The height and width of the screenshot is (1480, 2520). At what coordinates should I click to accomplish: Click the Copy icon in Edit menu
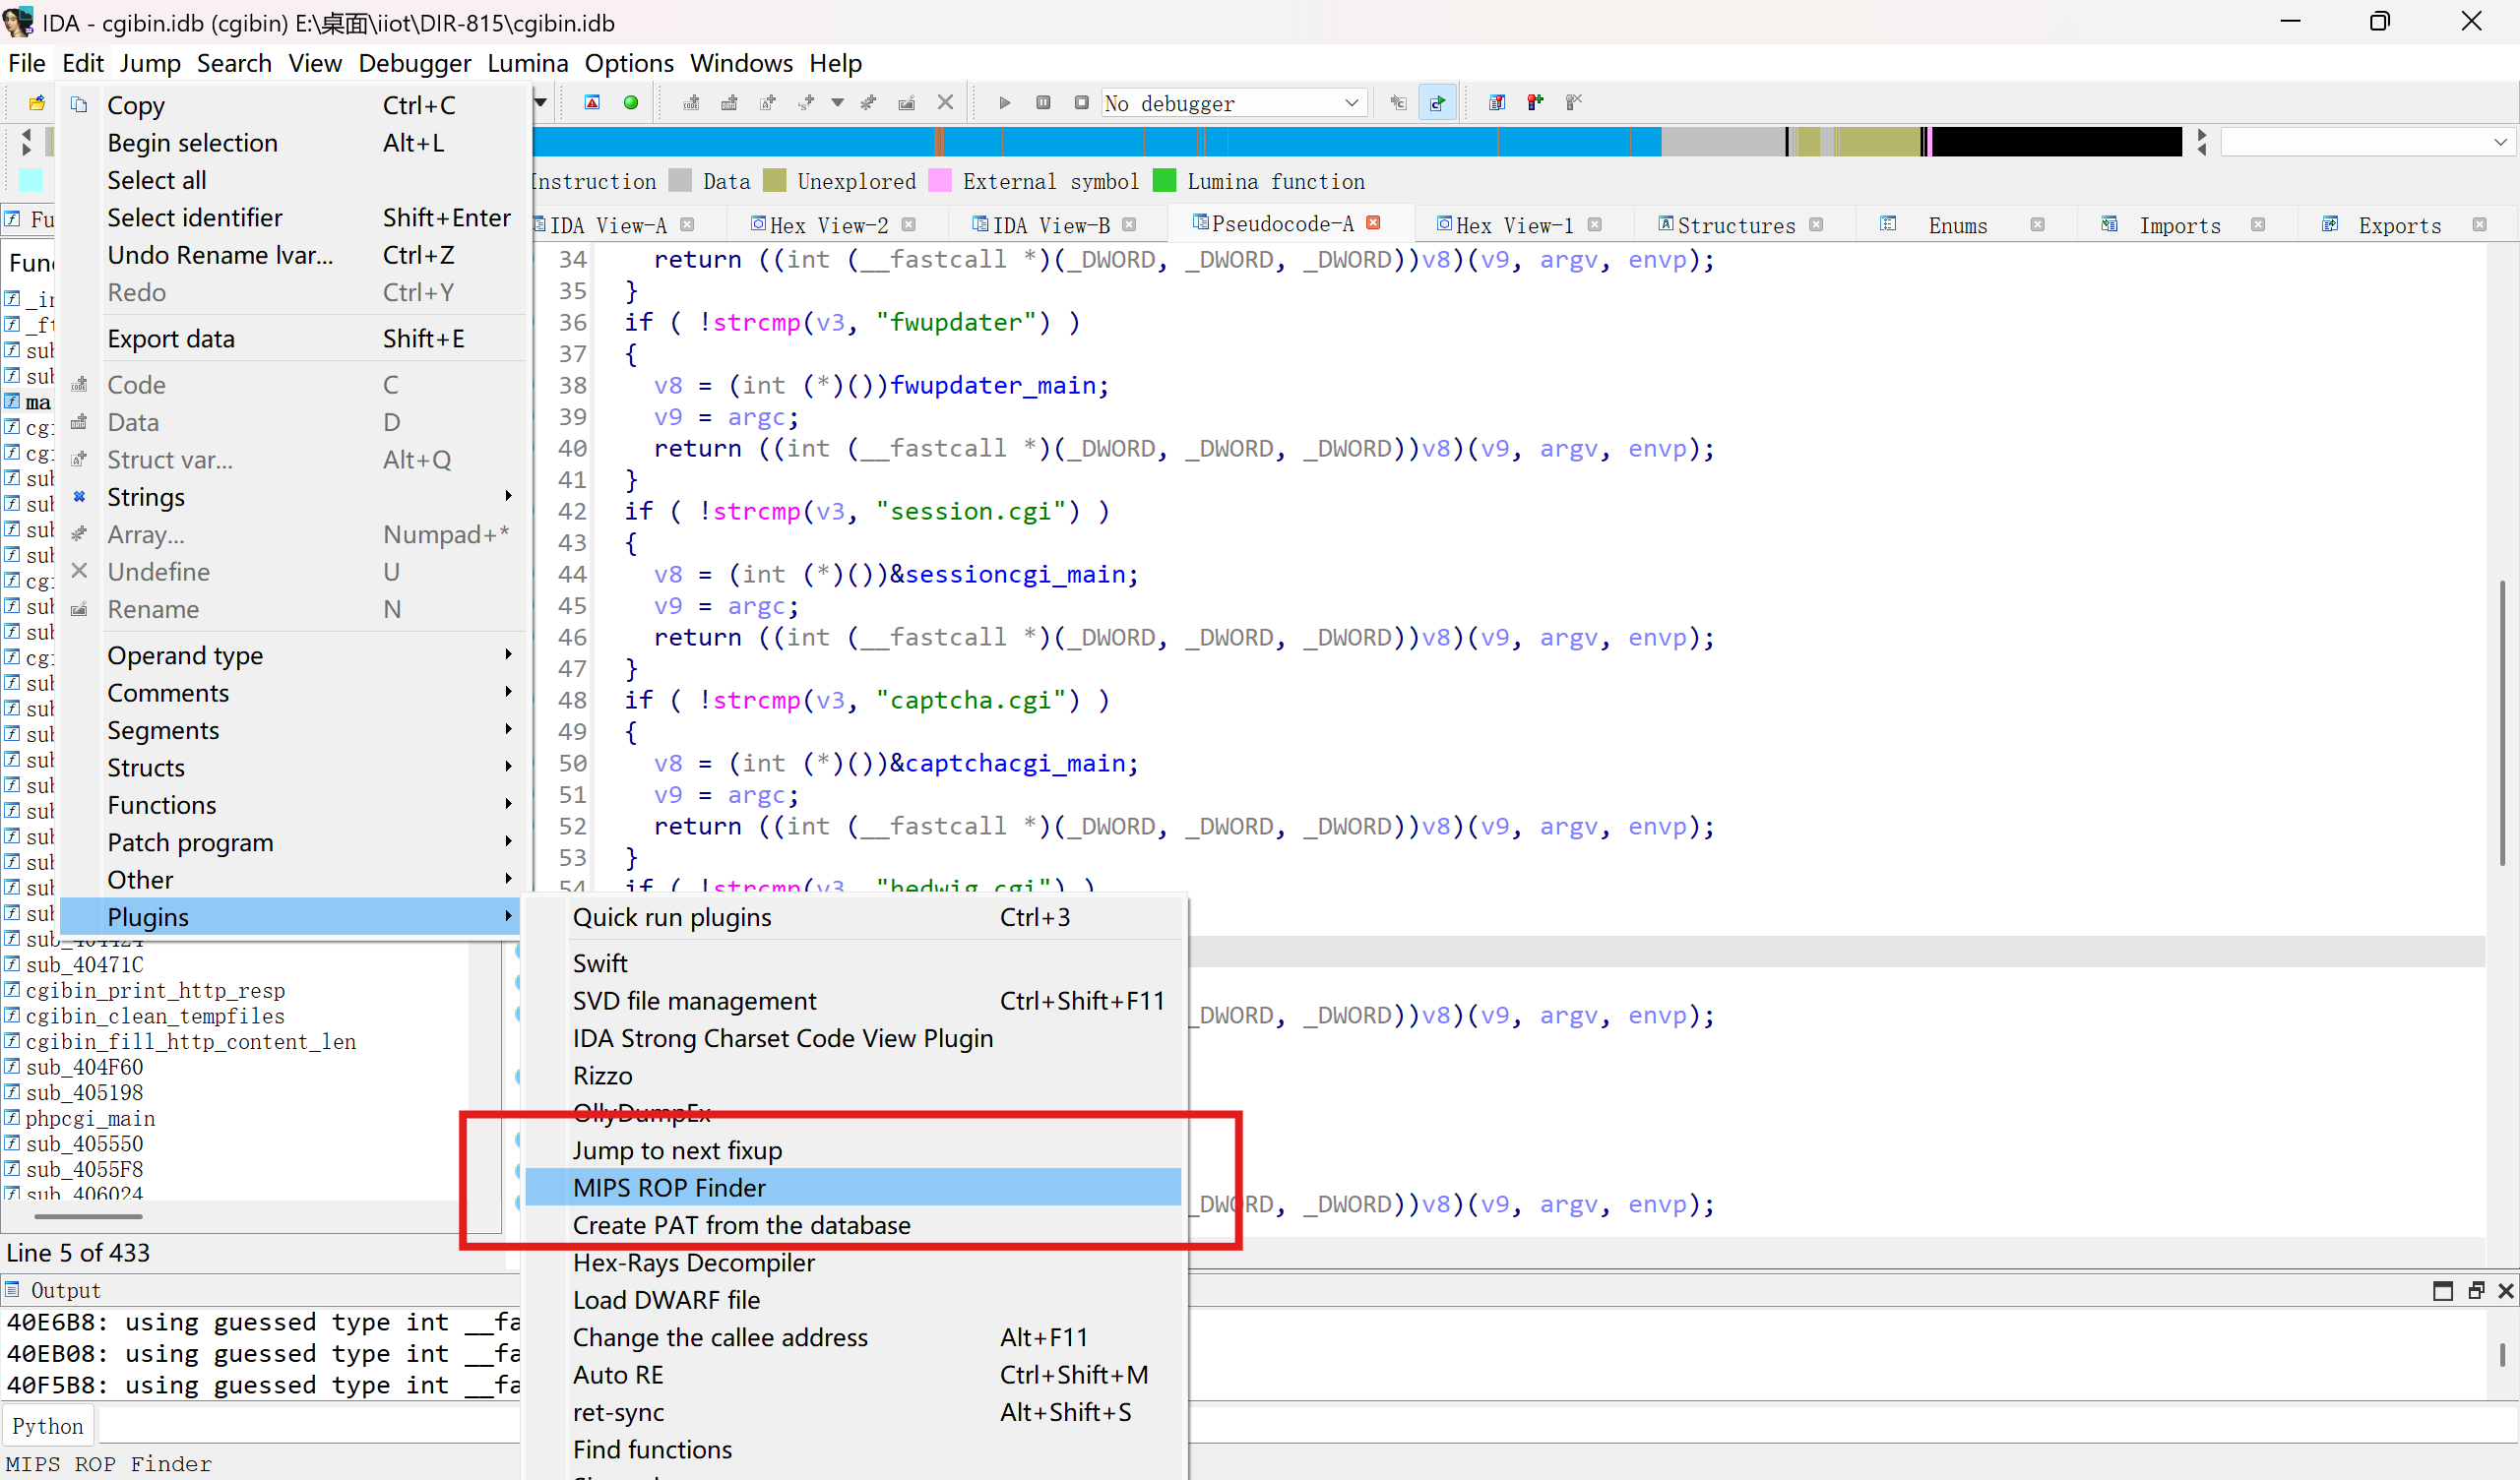[x=80, y=105]
